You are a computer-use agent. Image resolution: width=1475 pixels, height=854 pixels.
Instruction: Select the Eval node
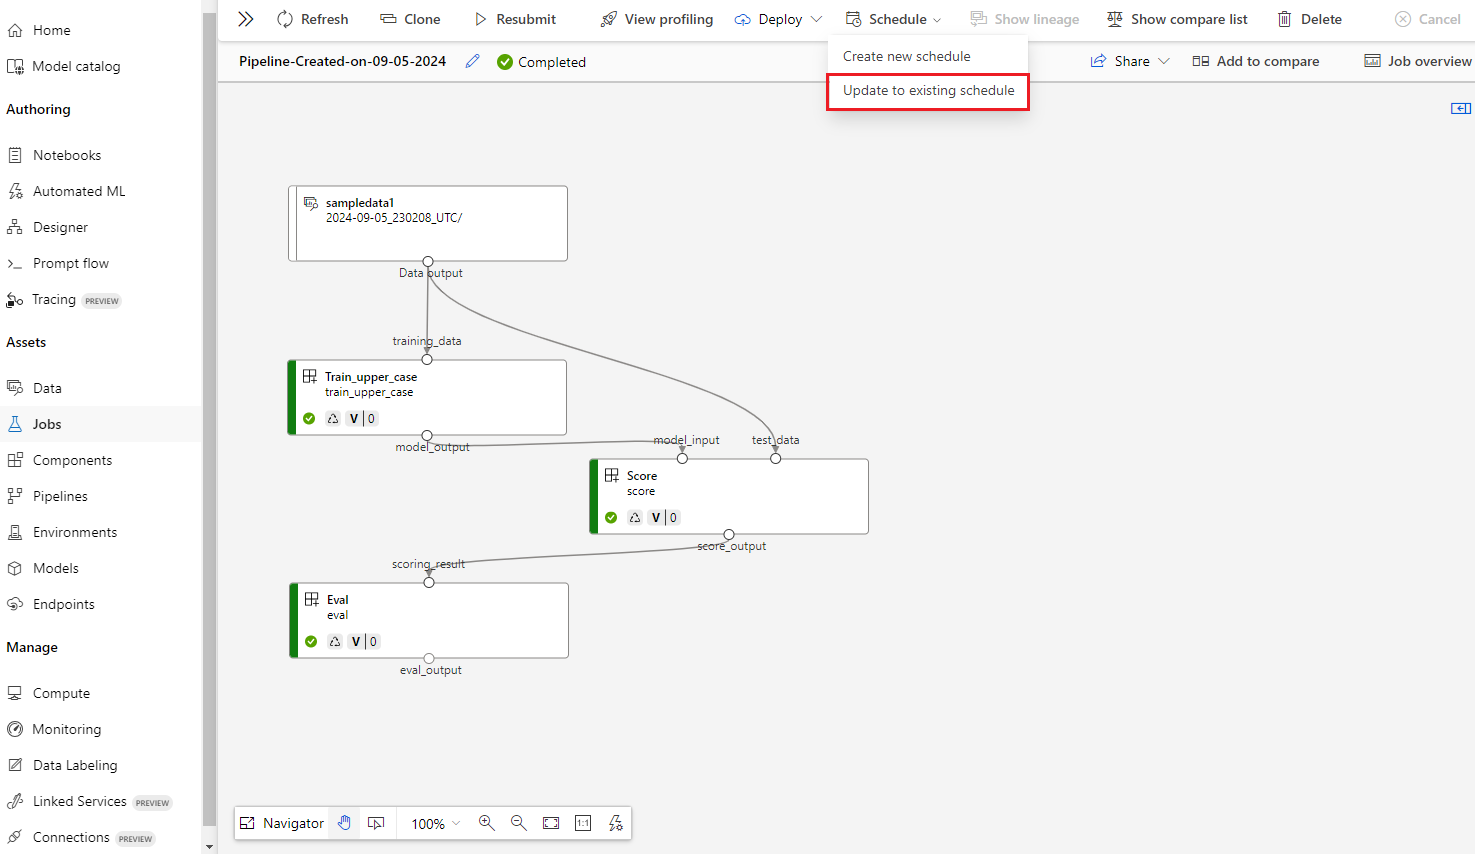point(429,620)
